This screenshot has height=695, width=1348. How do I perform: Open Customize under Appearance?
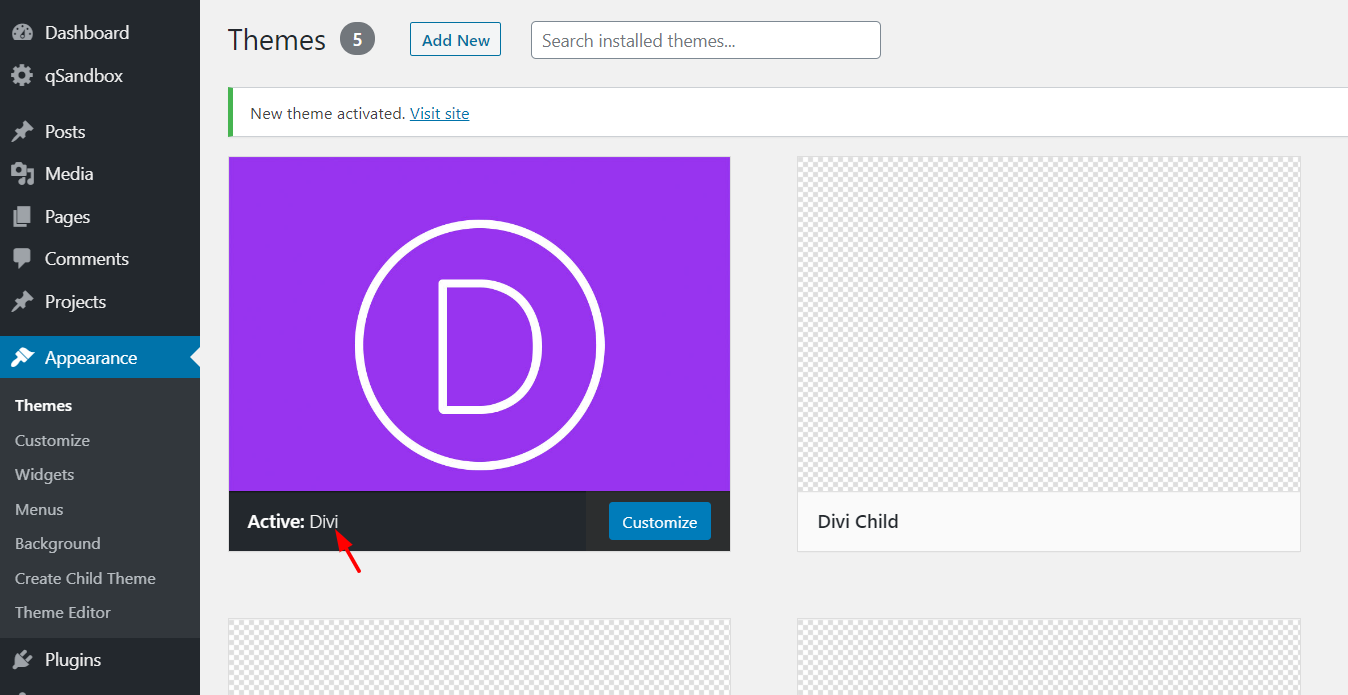click(52, 440)
